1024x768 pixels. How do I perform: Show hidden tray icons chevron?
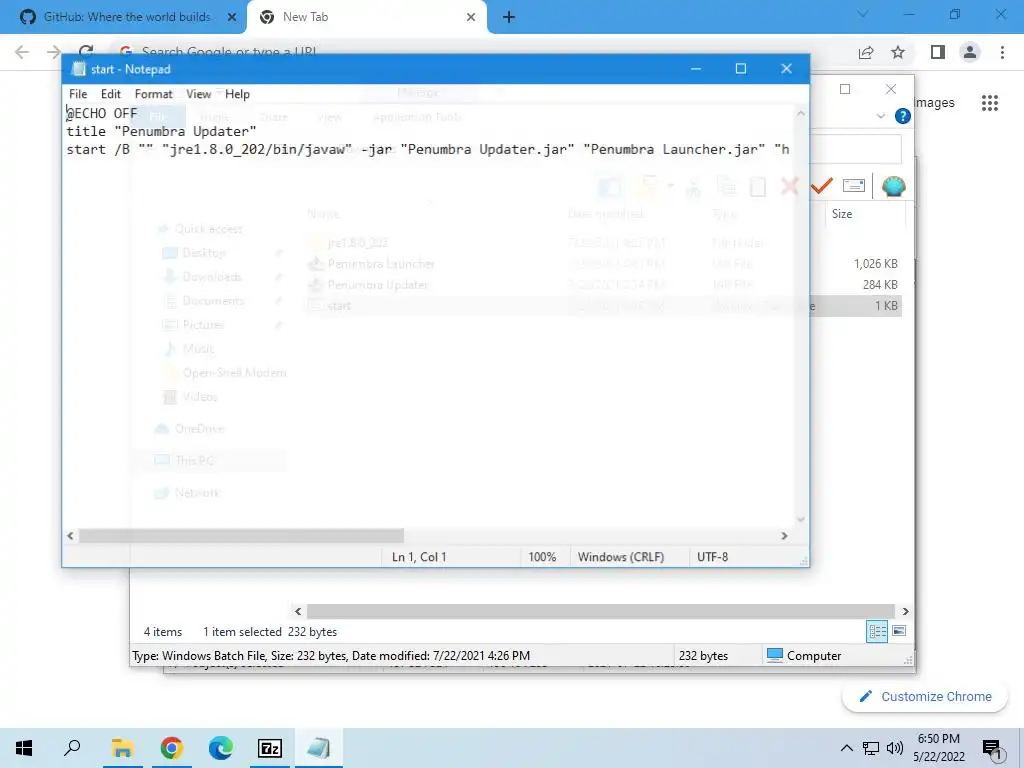pos(846,748)
